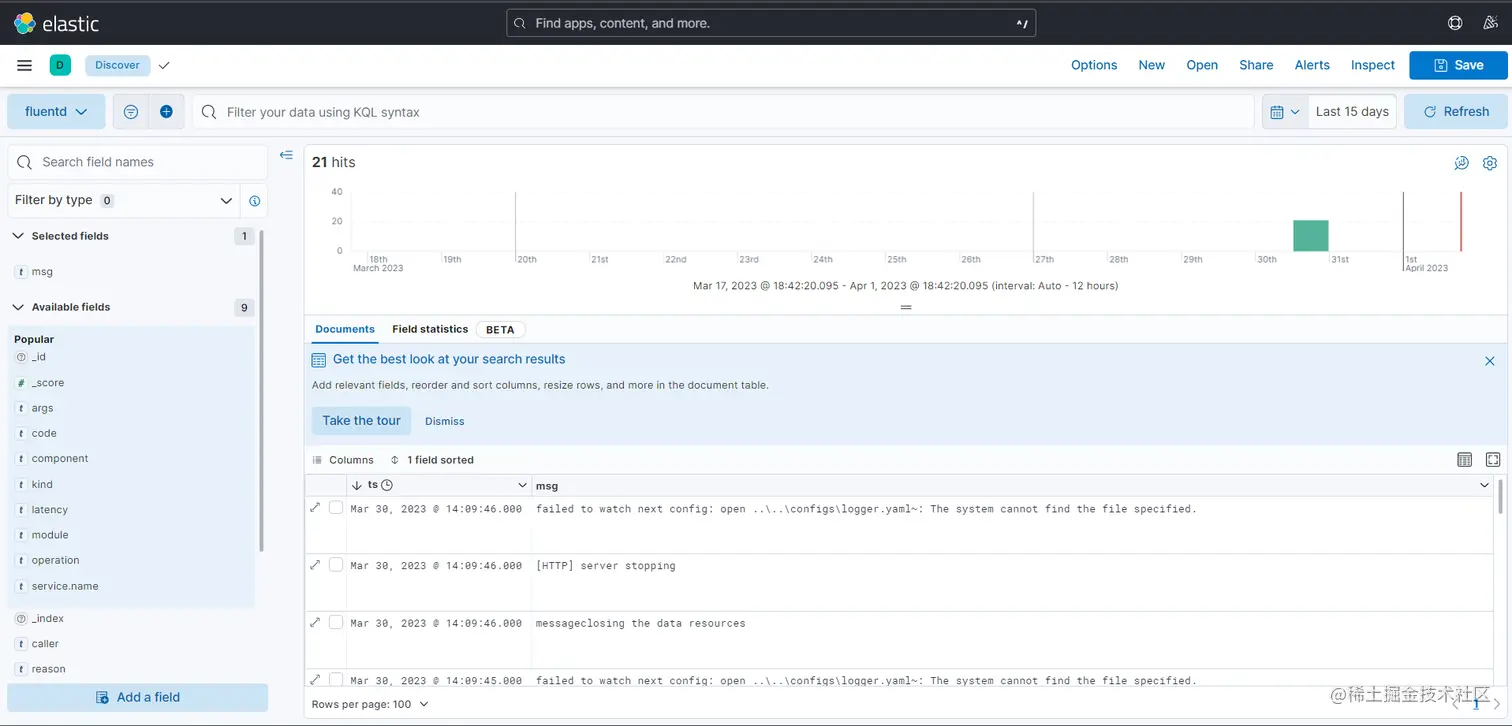1512x726 pixels.
Task: Click the Take the tour button
Action: click(x=361, y=421)
